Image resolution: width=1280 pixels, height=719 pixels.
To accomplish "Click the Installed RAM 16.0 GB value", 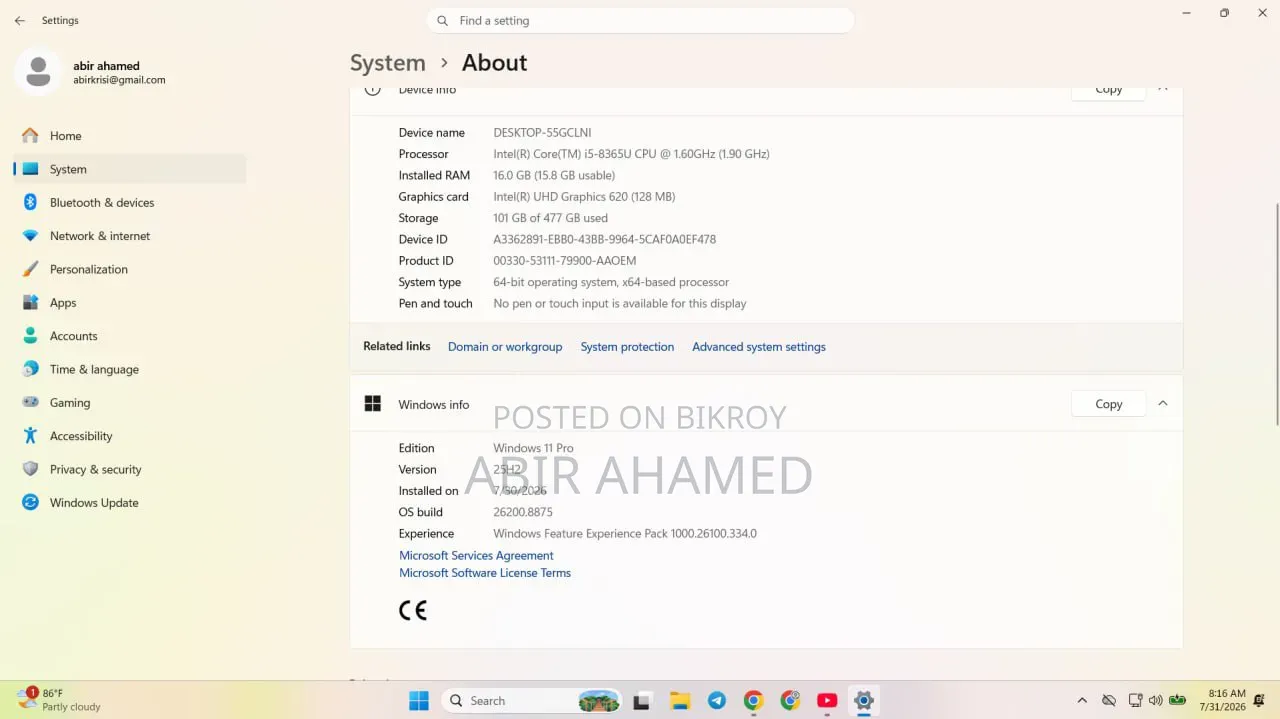I will pyautogui.click(x=554, y=176).
